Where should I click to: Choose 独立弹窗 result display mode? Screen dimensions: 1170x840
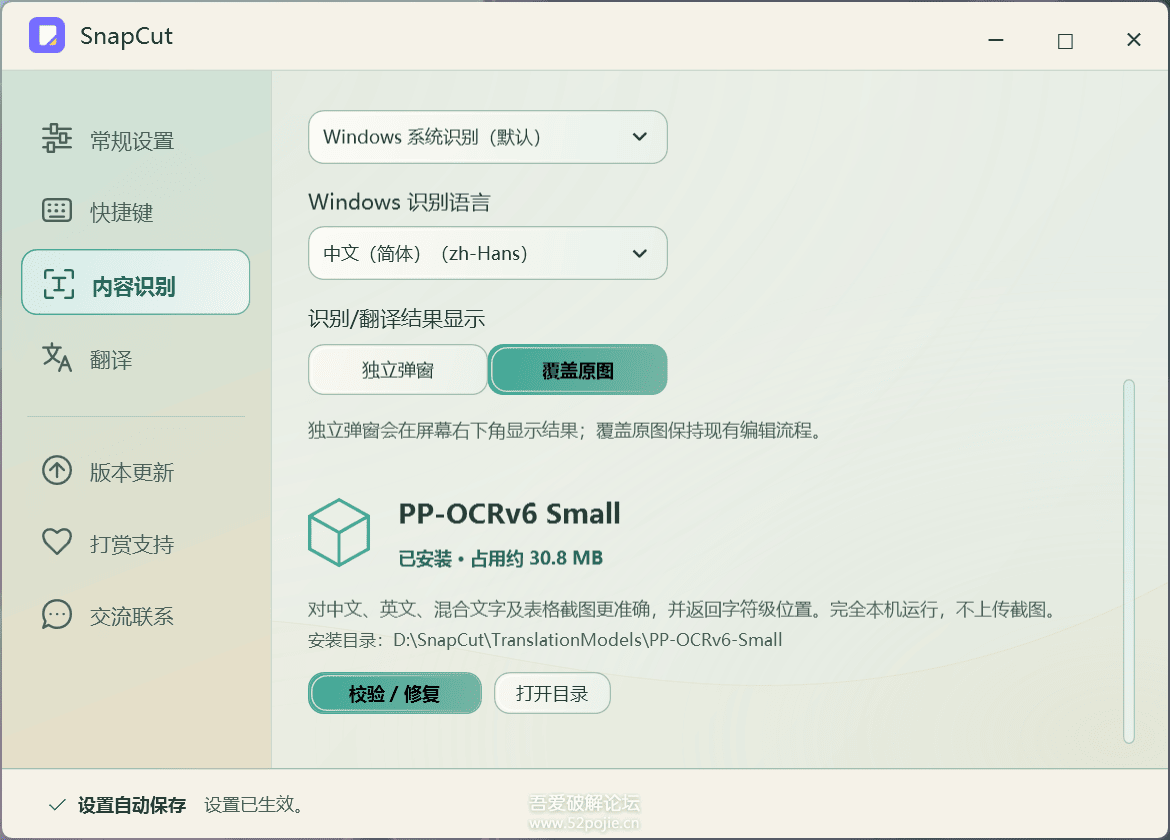[x=398, y=370]
